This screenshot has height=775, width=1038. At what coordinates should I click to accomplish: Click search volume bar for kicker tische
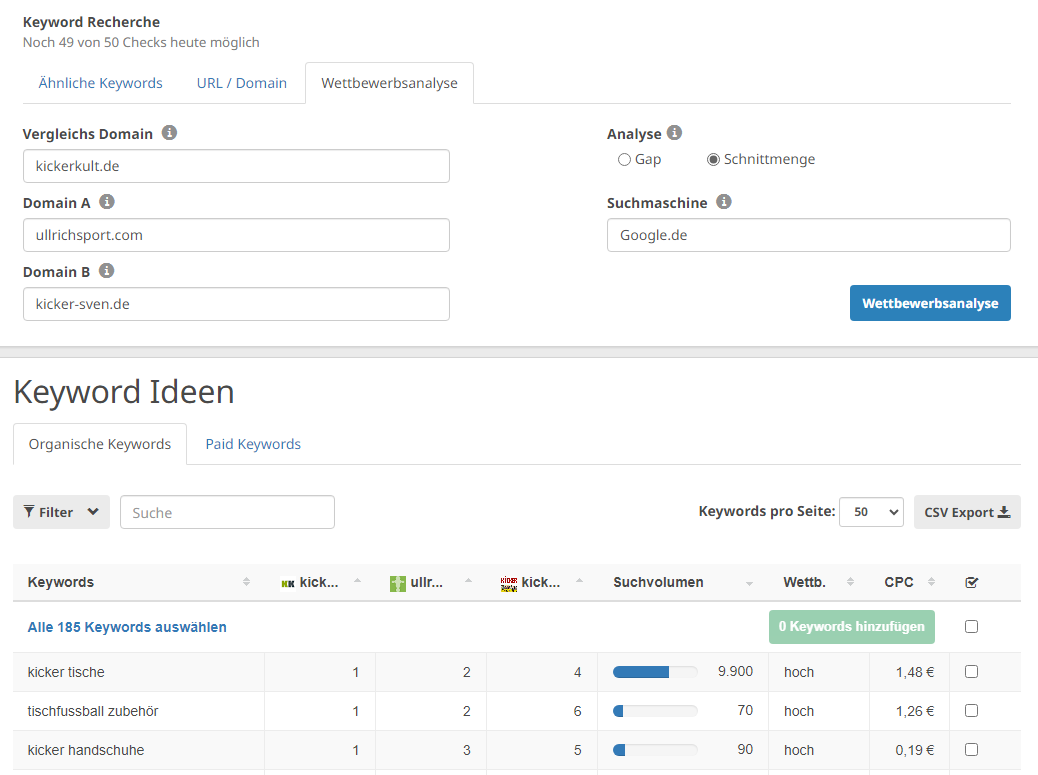click(x=655, y=672)
